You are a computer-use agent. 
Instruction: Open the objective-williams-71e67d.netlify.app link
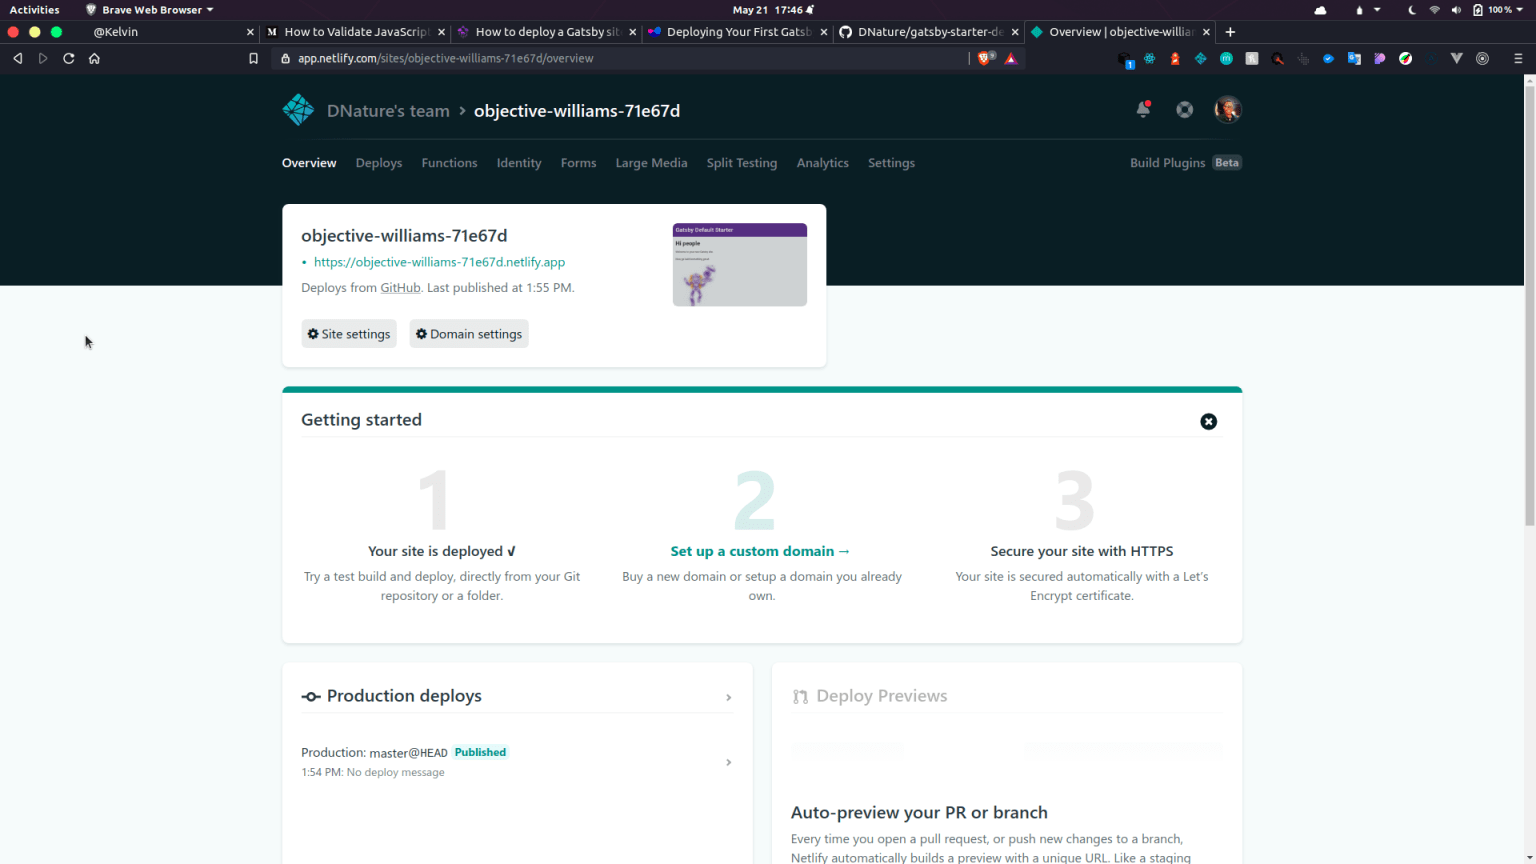439,262
